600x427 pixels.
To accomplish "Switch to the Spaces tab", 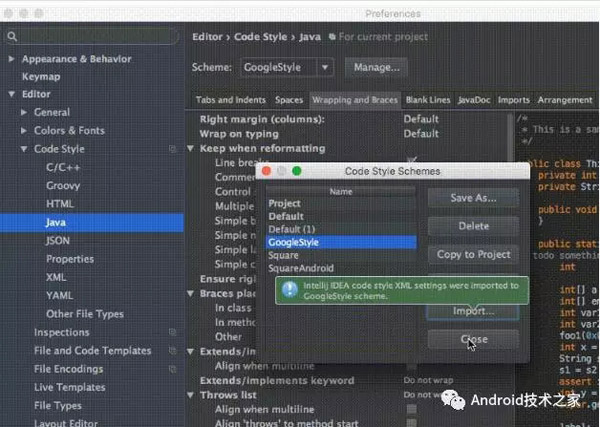I will coord(289,100).
